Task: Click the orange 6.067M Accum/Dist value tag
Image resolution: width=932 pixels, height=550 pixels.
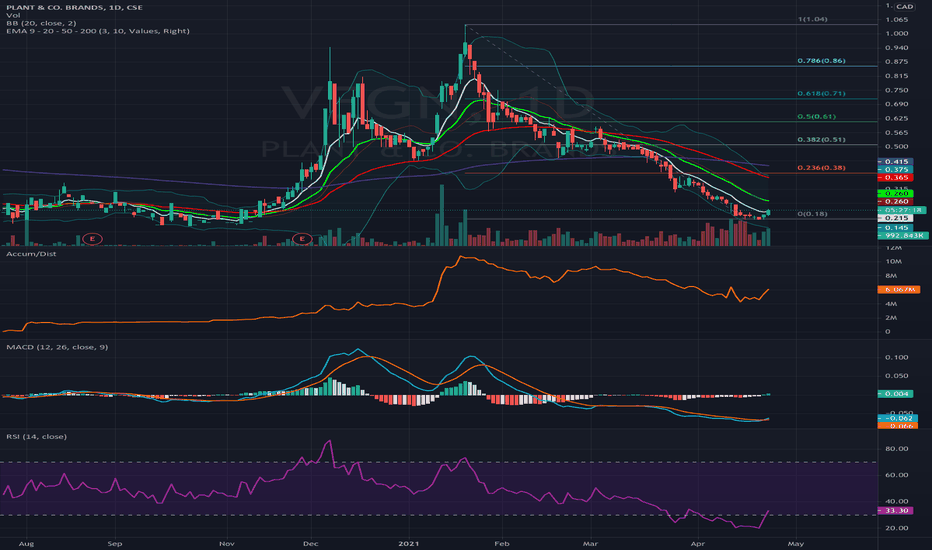Action: 898,290
